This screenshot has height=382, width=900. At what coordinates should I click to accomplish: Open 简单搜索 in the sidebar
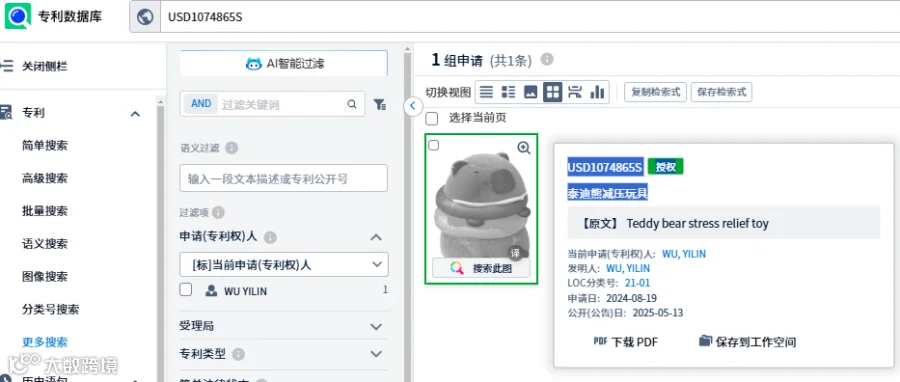[x=45, y=146]
